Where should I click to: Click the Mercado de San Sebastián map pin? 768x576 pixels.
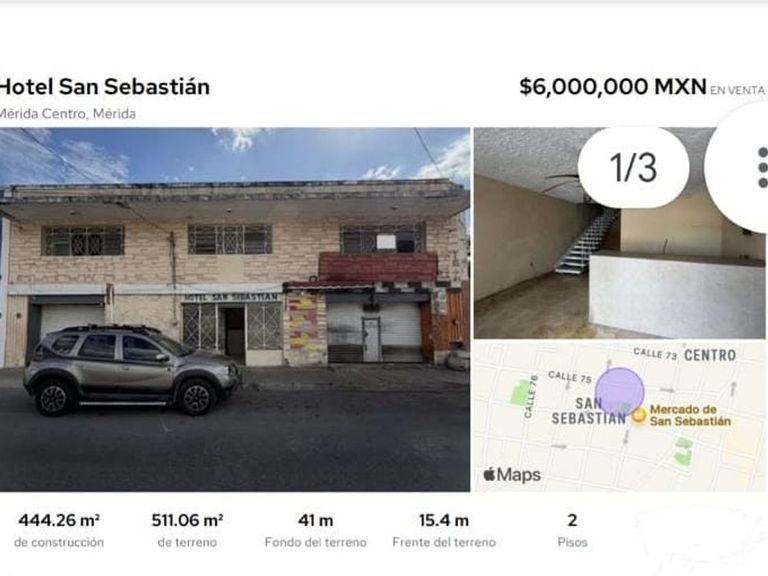point(638,414)
